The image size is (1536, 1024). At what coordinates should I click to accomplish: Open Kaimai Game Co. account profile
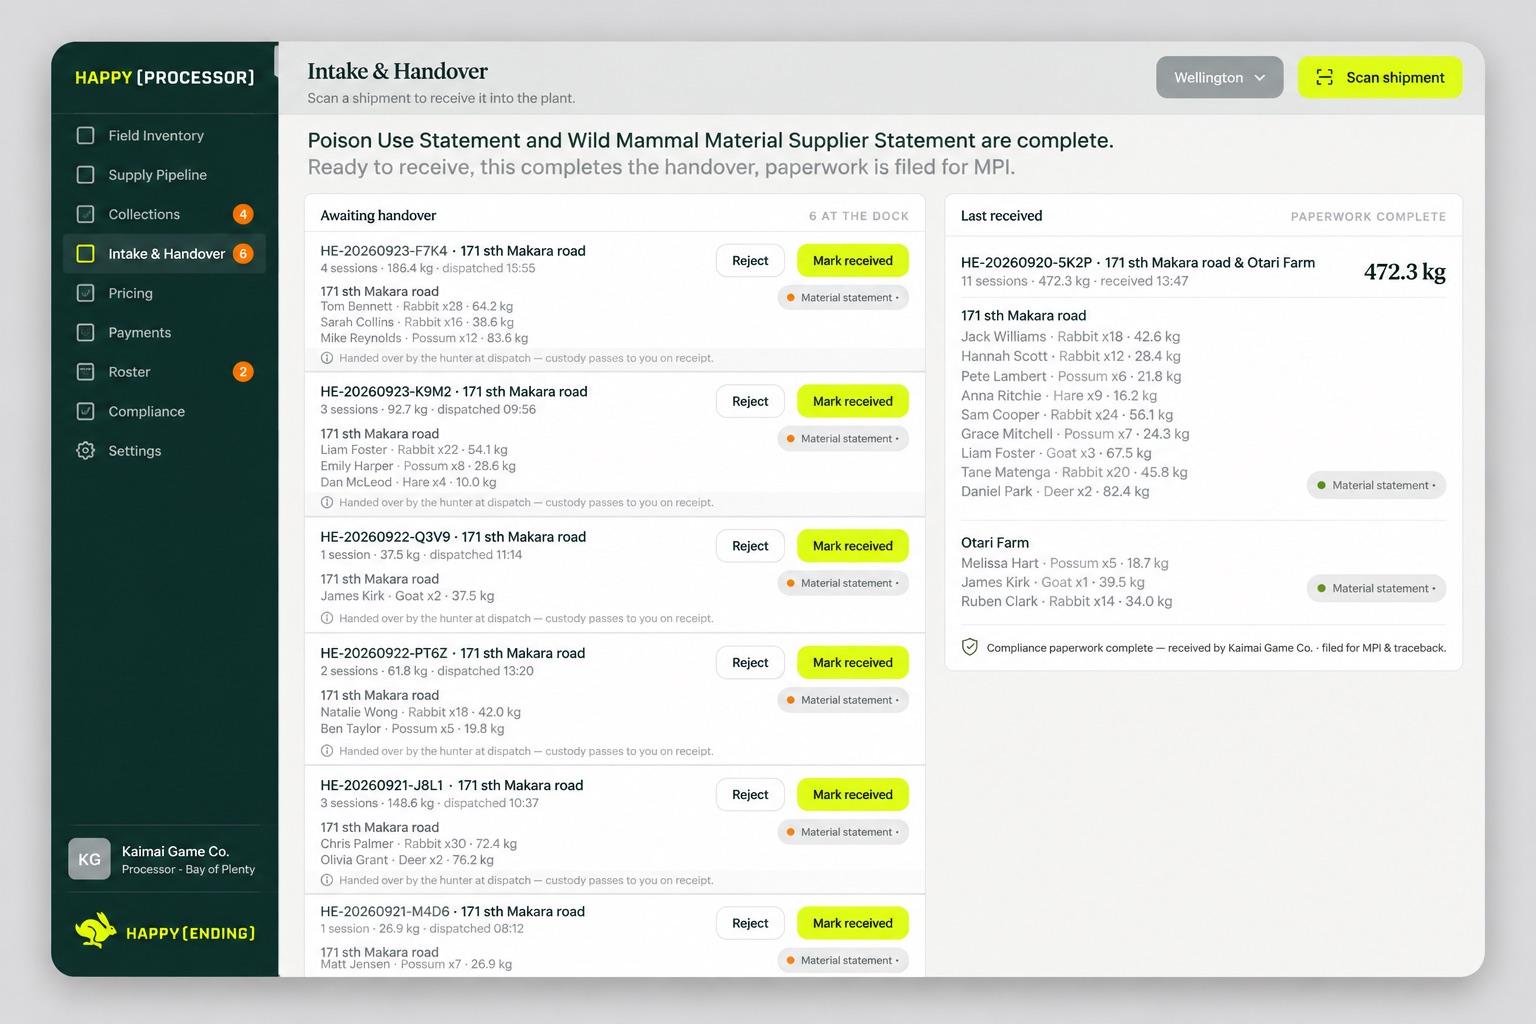(164, 859)
